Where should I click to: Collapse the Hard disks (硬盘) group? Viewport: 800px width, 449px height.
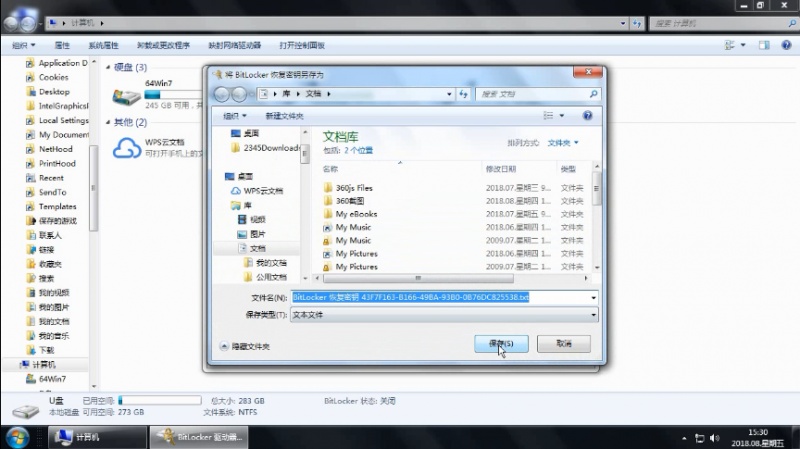pyautogui.click(x=108, y=67)
